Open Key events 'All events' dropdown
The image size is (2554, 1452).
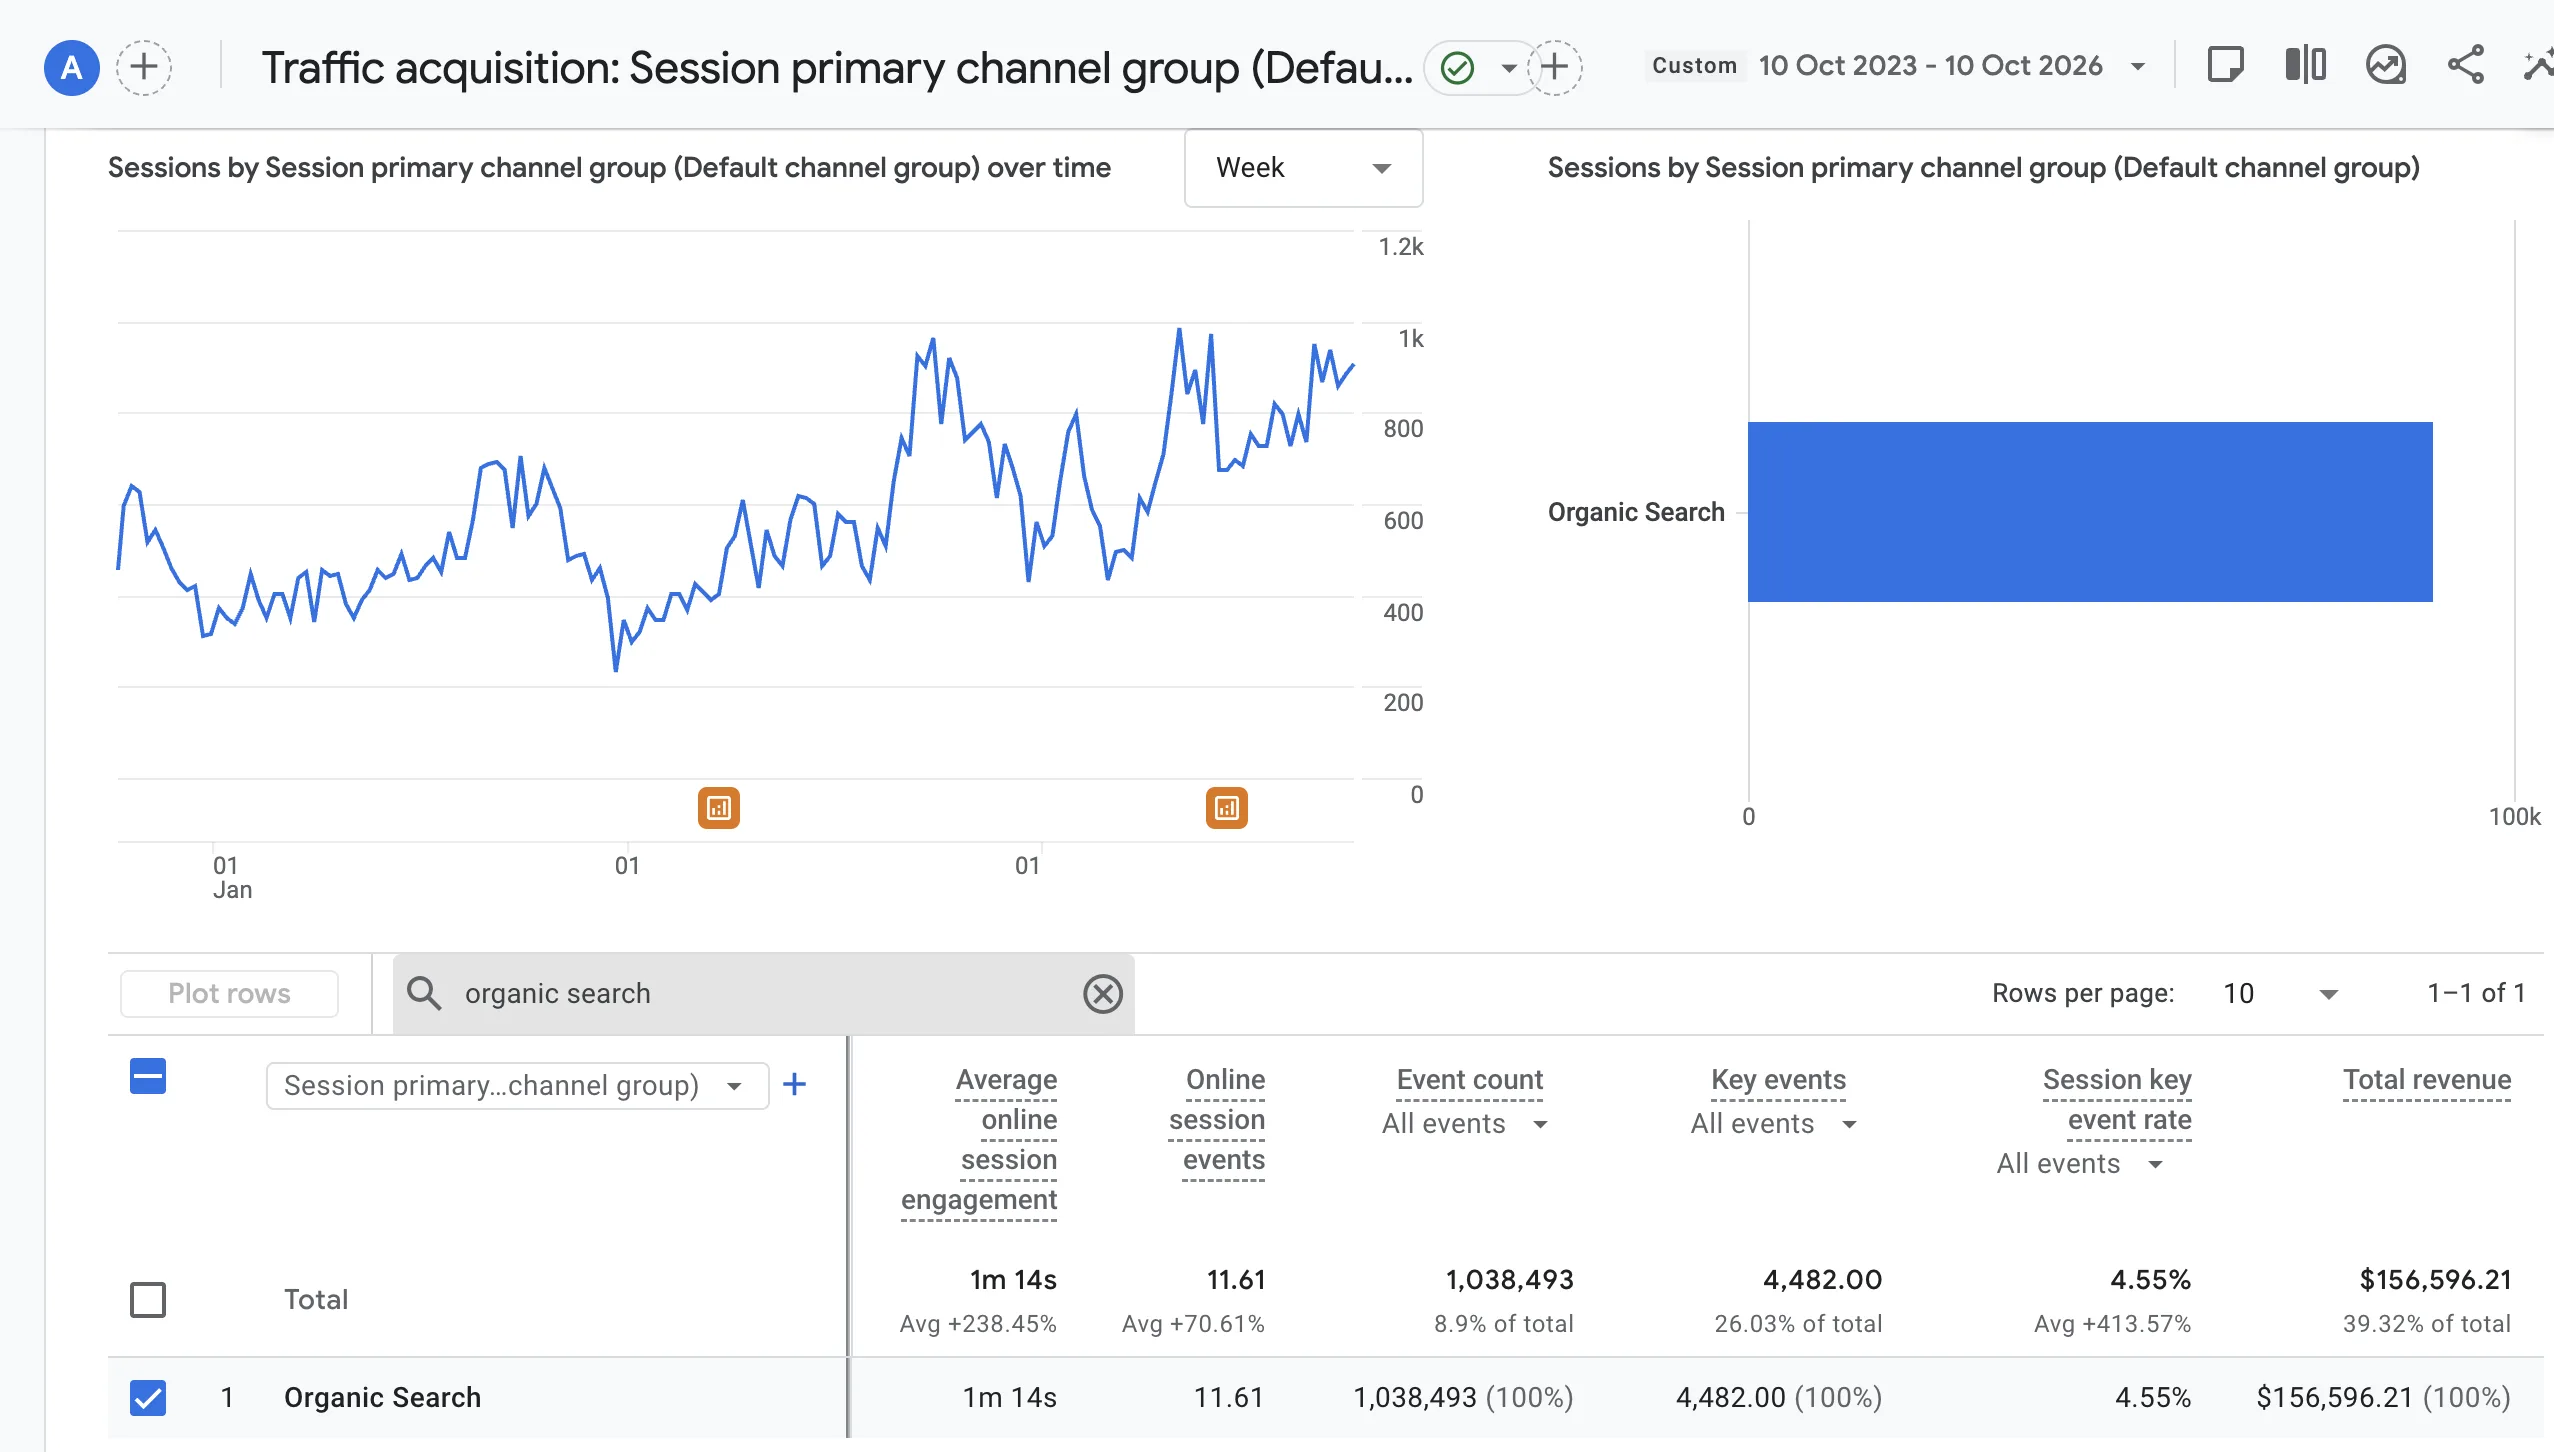click(1774, 1124)
